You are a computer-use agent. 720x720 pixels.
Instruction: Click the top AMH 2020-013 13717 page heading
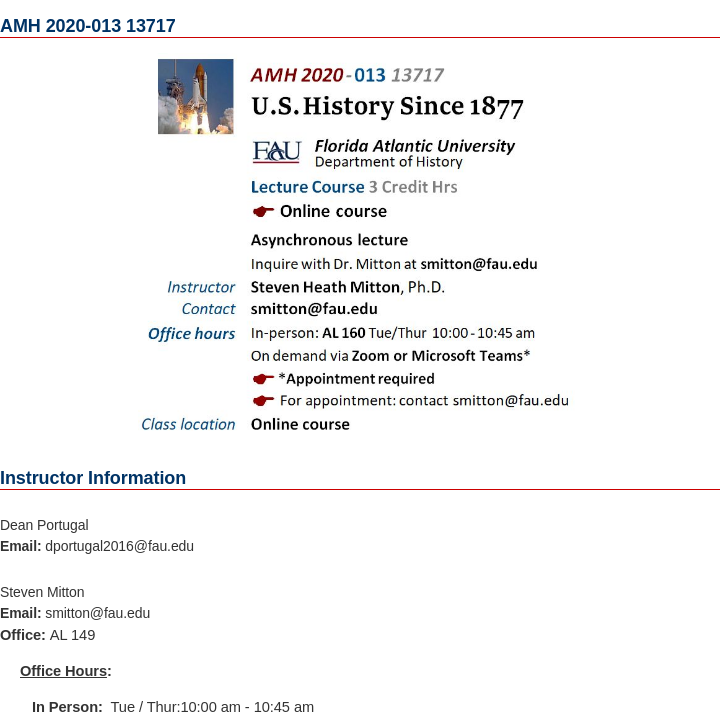coord(88,26)
